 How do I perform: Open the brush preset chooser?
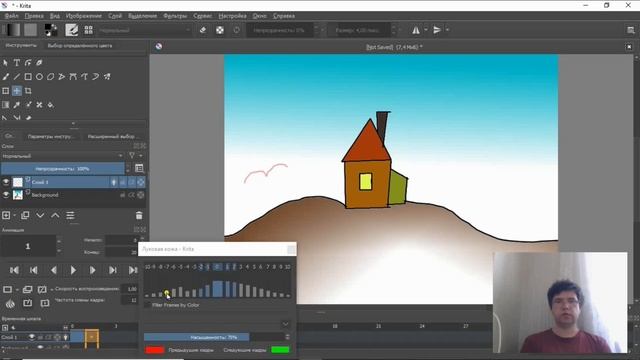89,30
